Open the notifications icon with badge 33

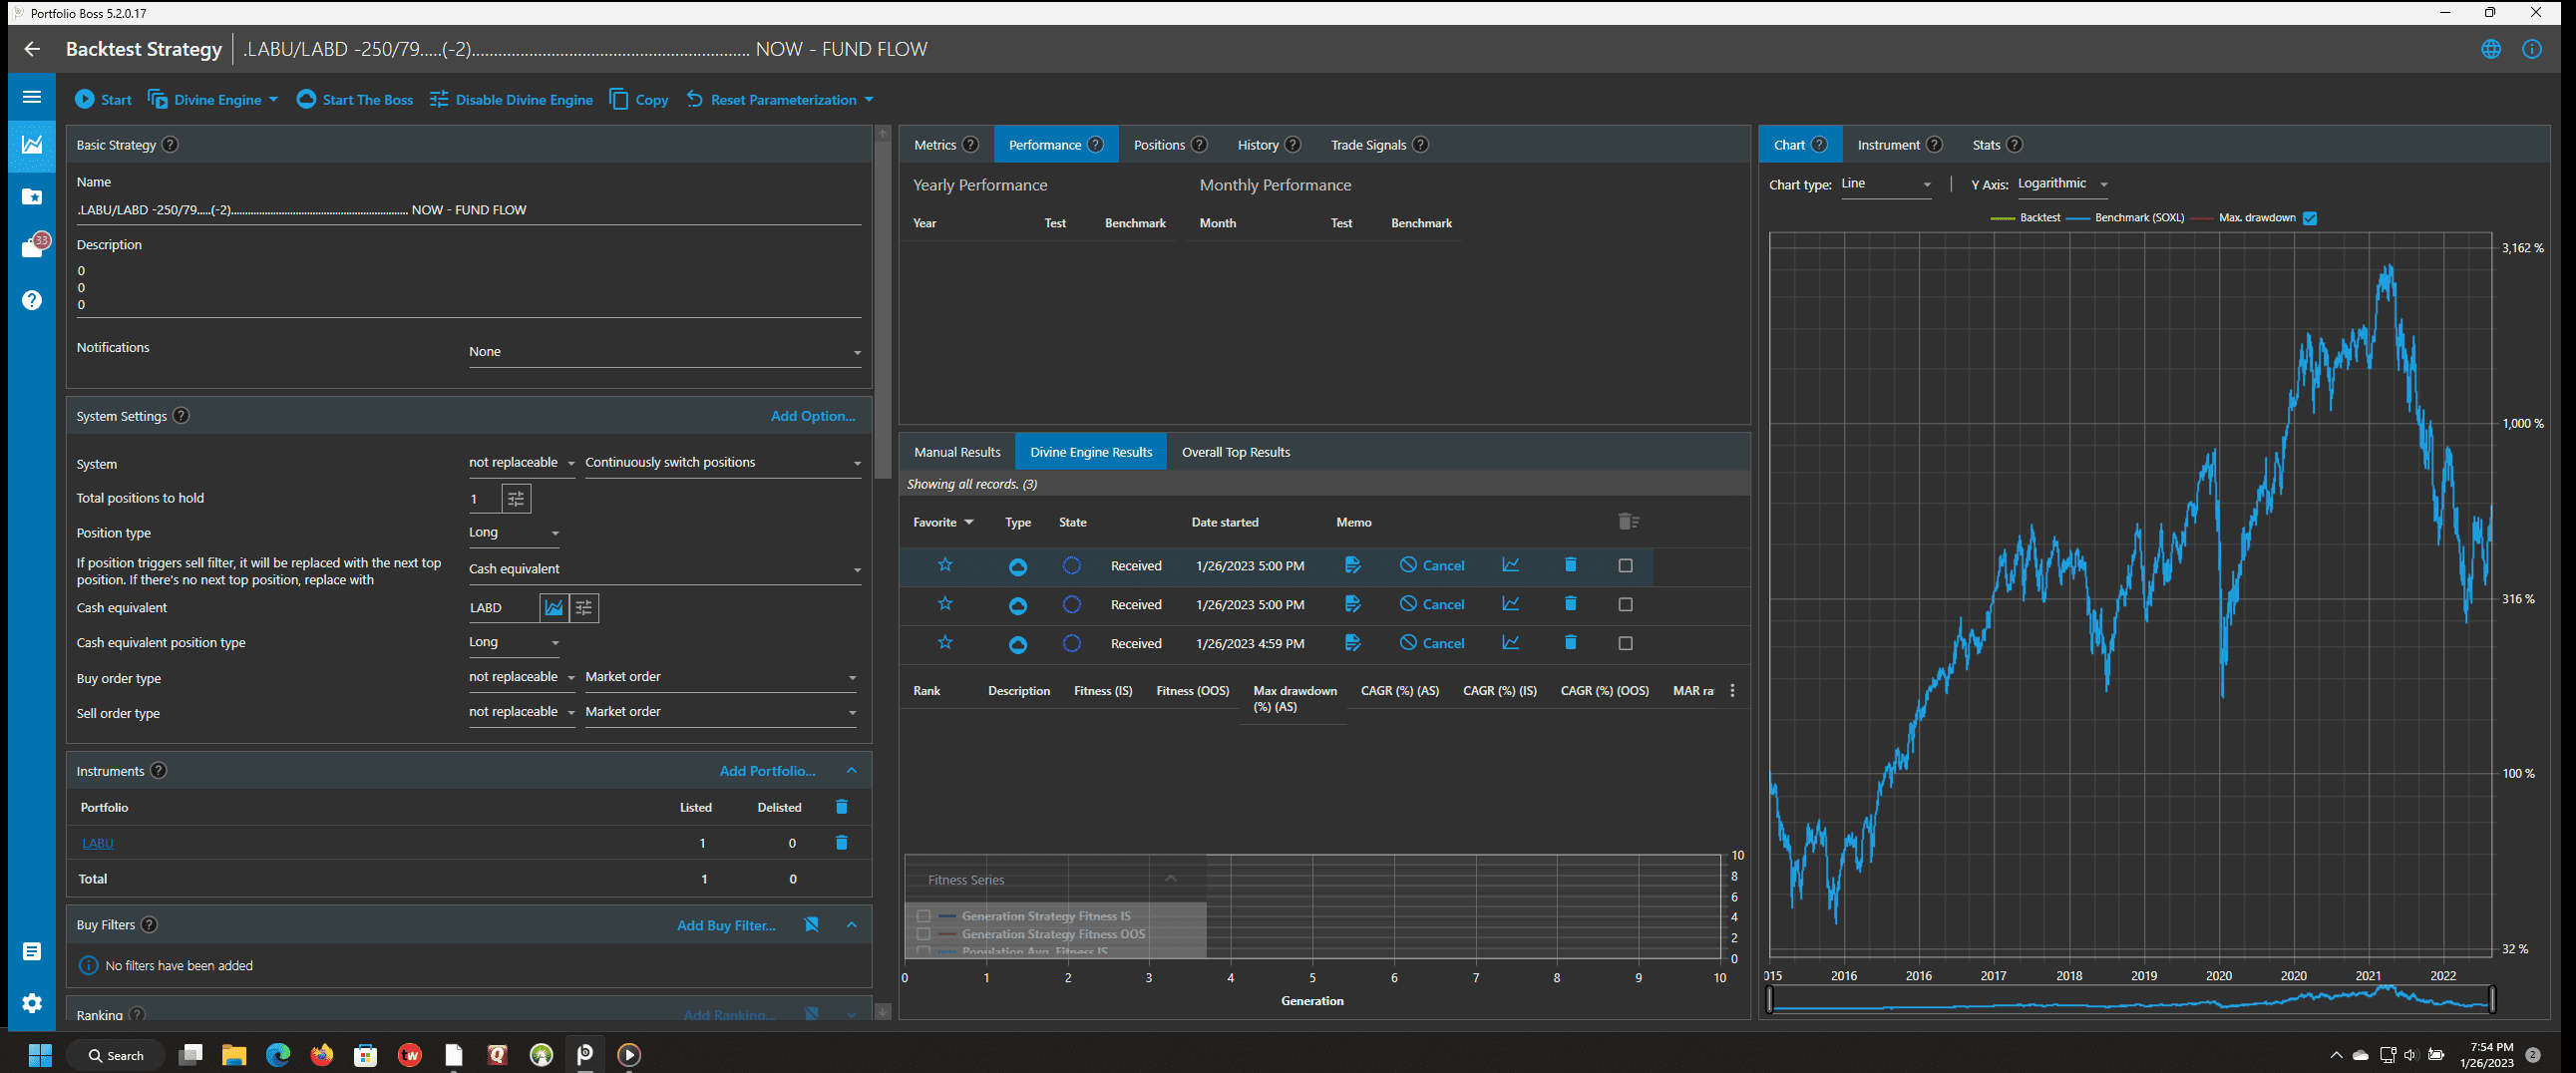point(34,246)
